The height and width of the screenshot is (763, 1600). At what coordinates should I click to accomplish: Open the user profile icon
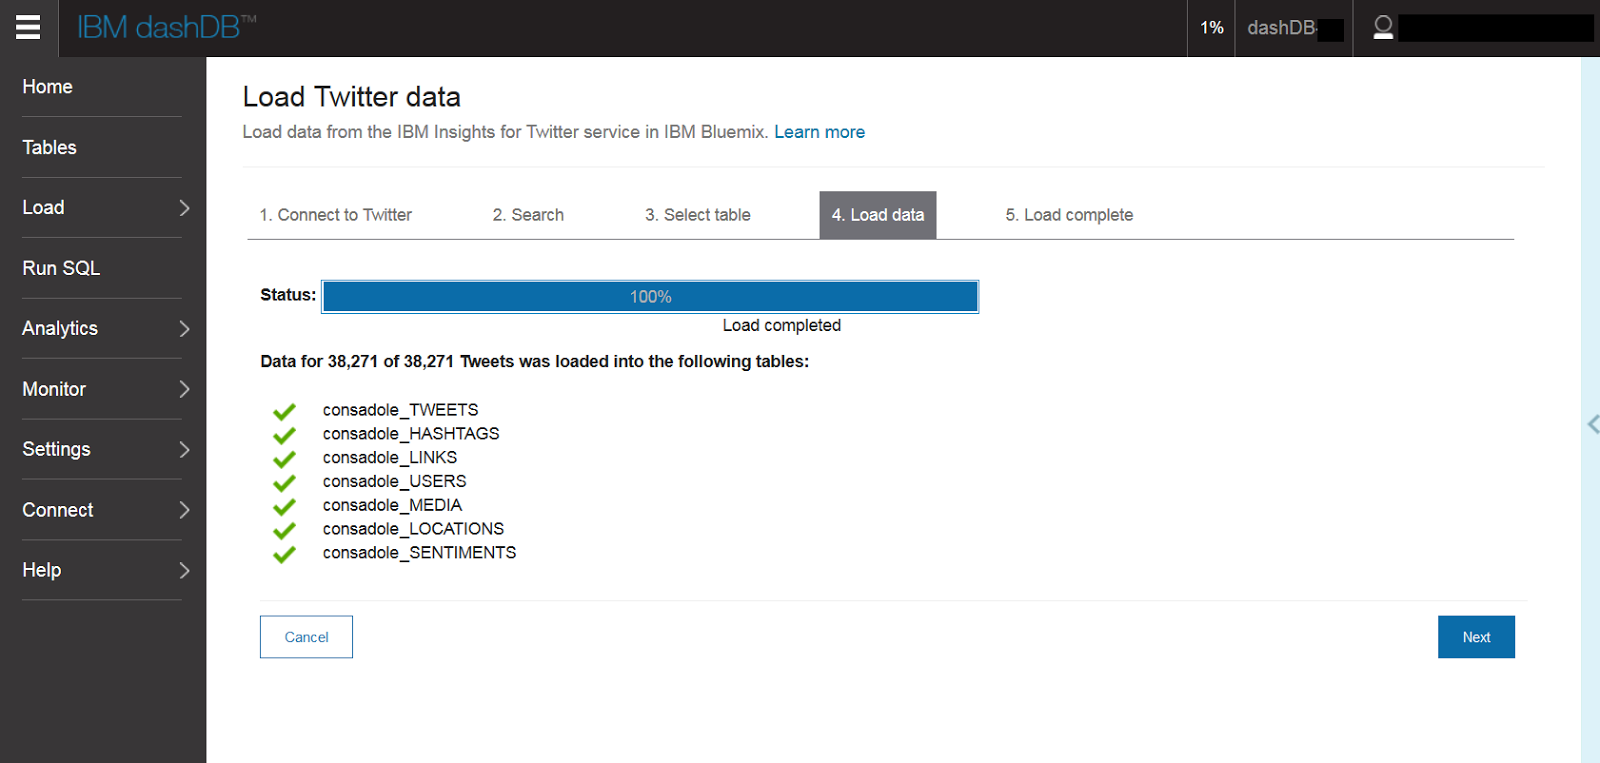pos(1383,28)
